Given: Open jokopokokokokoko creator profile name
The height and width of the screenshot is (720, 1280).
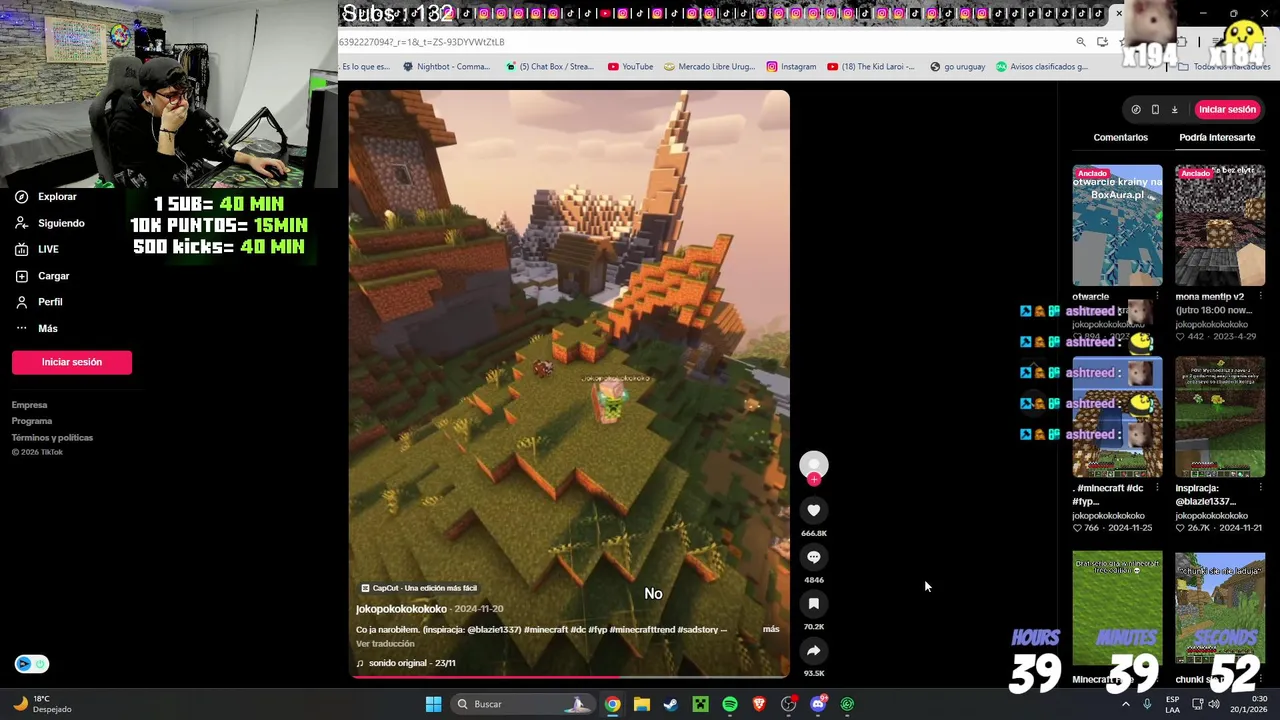Looking at the screenshot, I should pyautogui.click(x=401, y=609).
